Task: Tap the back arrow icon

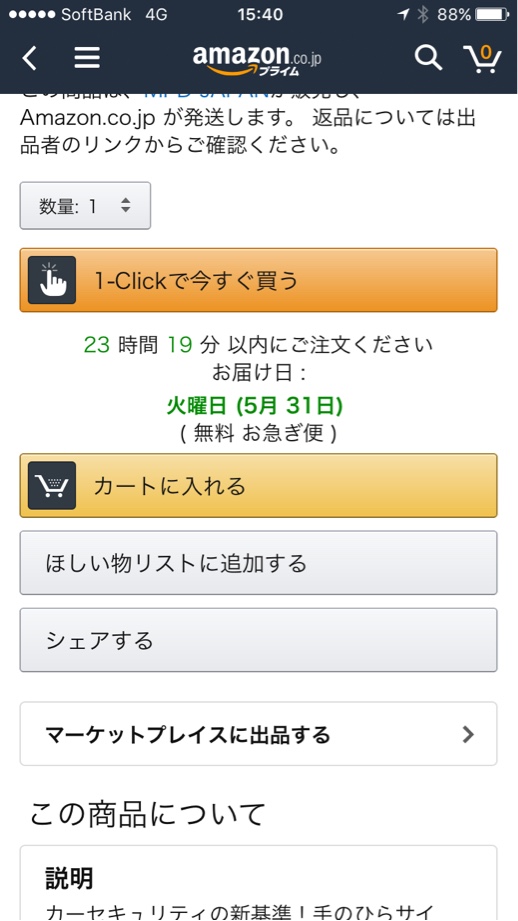Action: click(x=29, y=58)
